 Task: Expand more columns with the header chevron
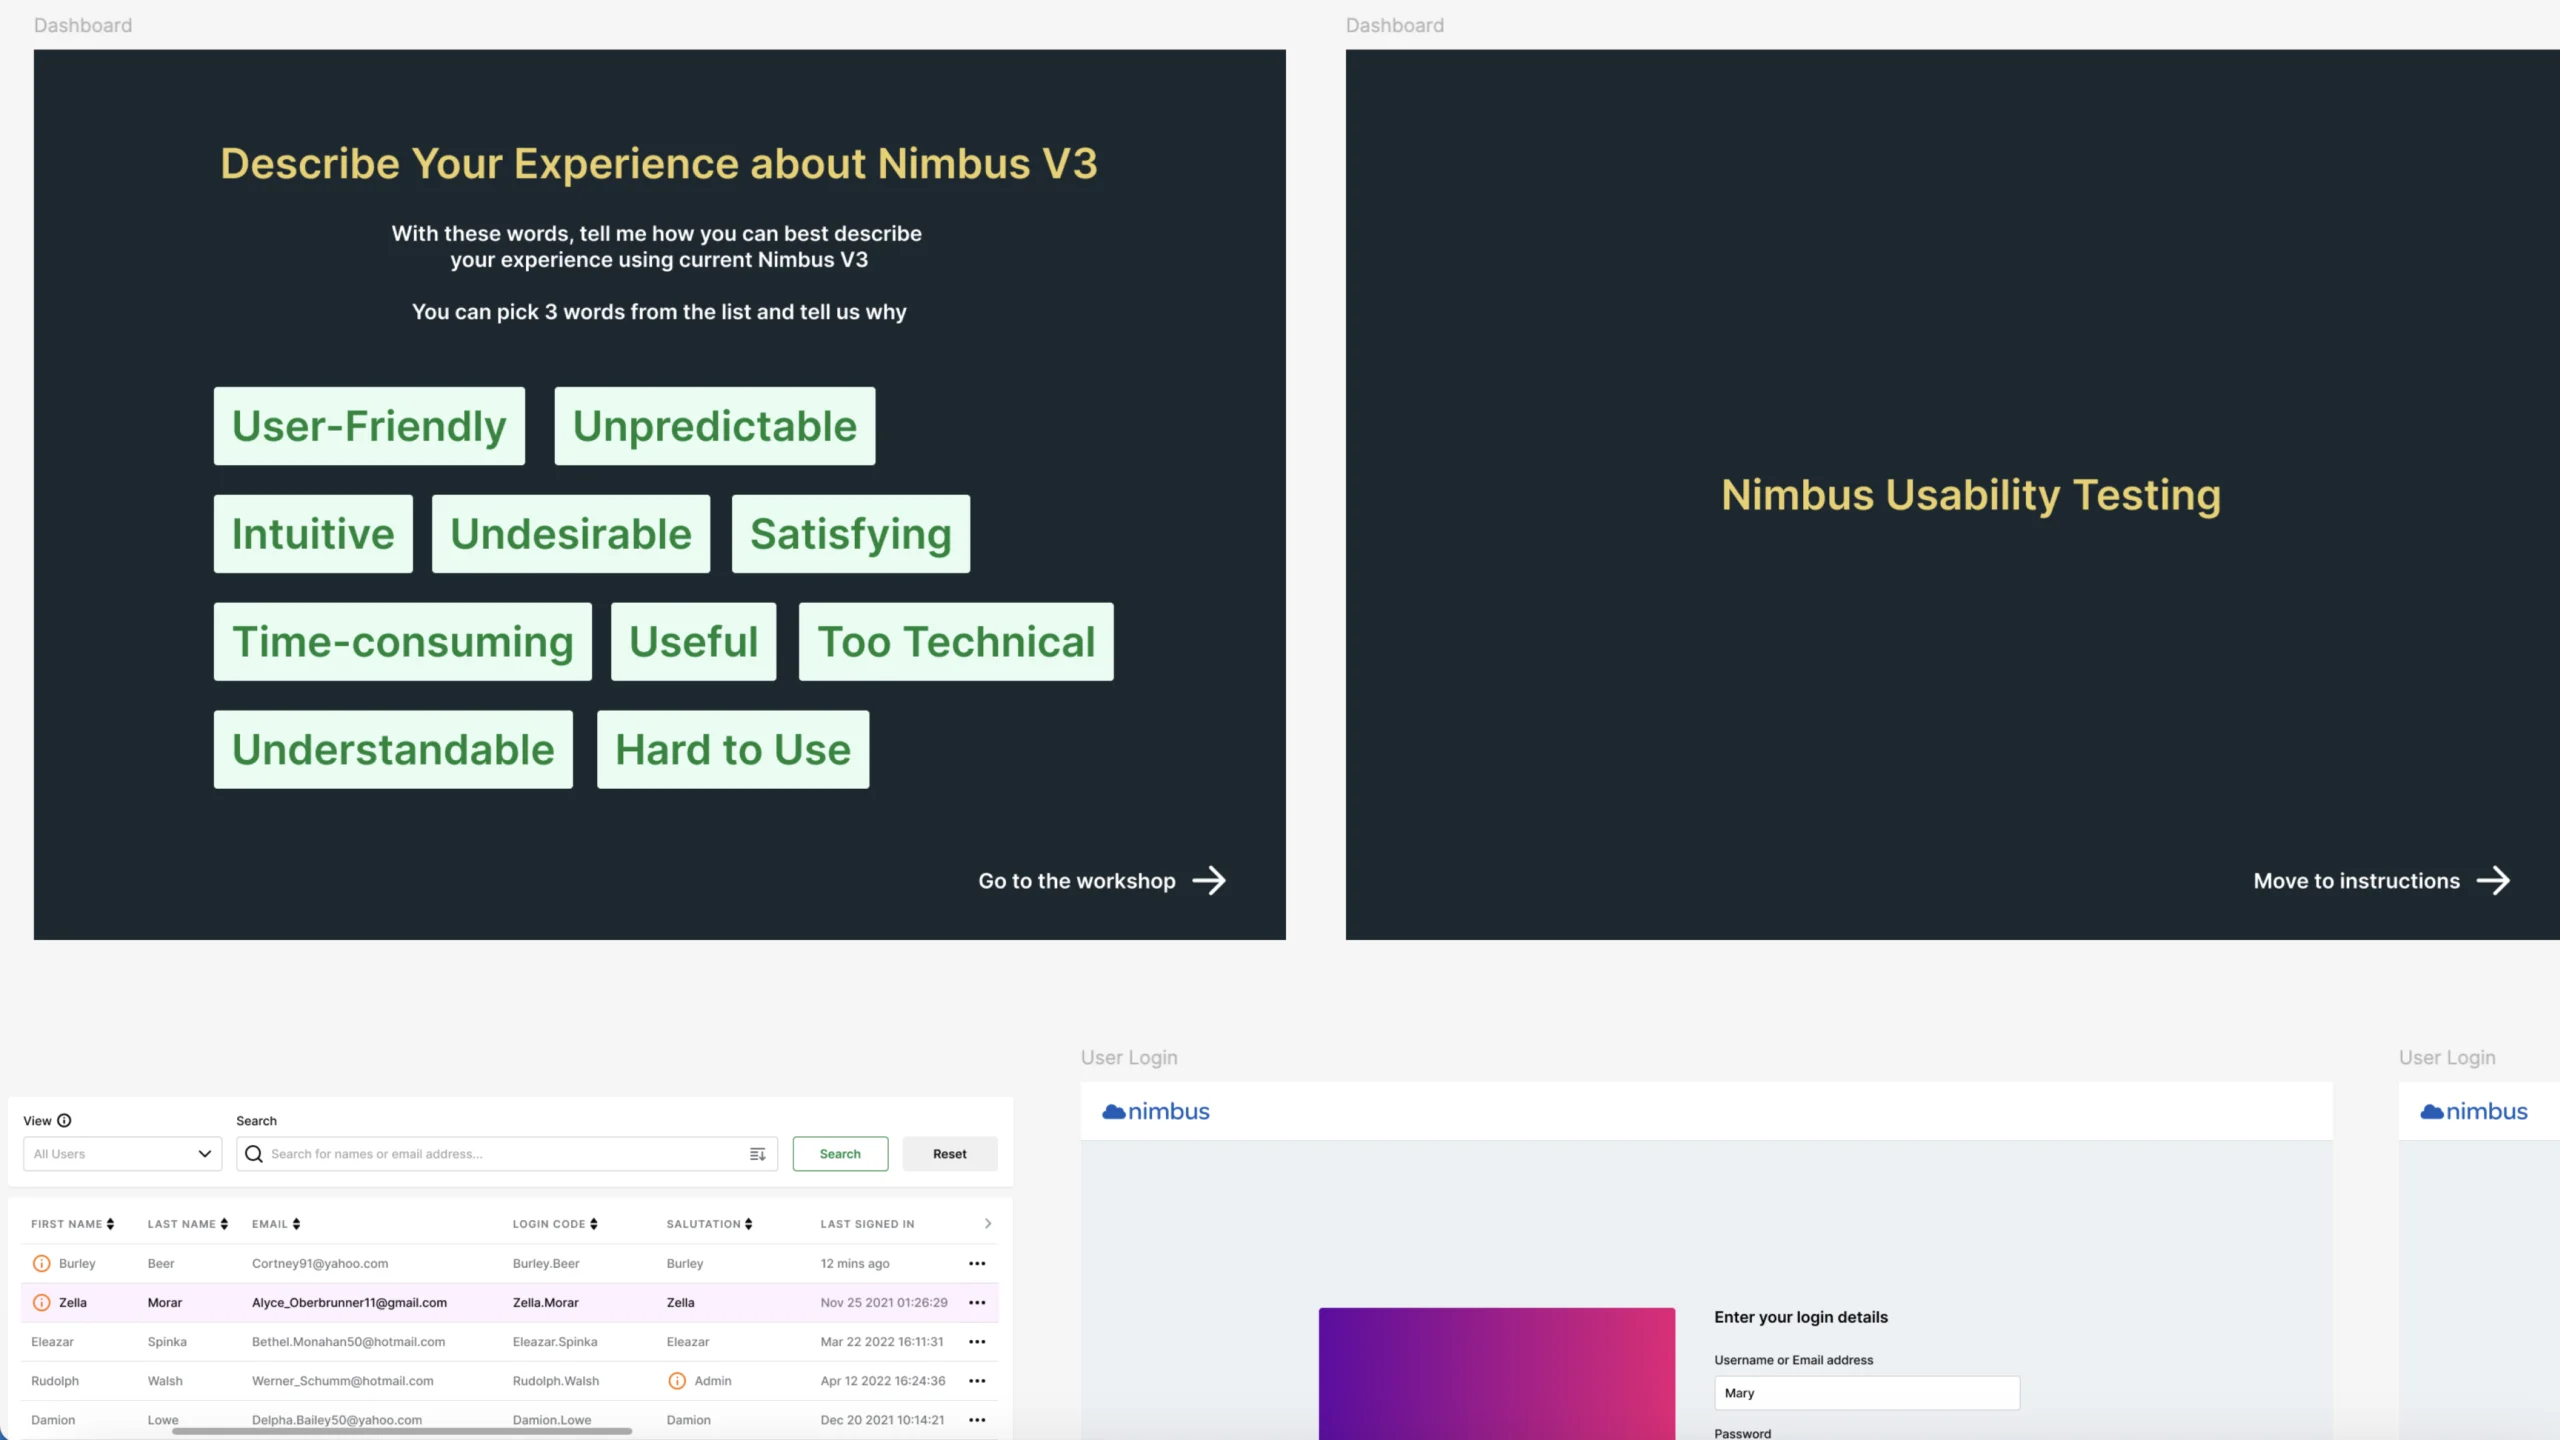point(988,1224)
